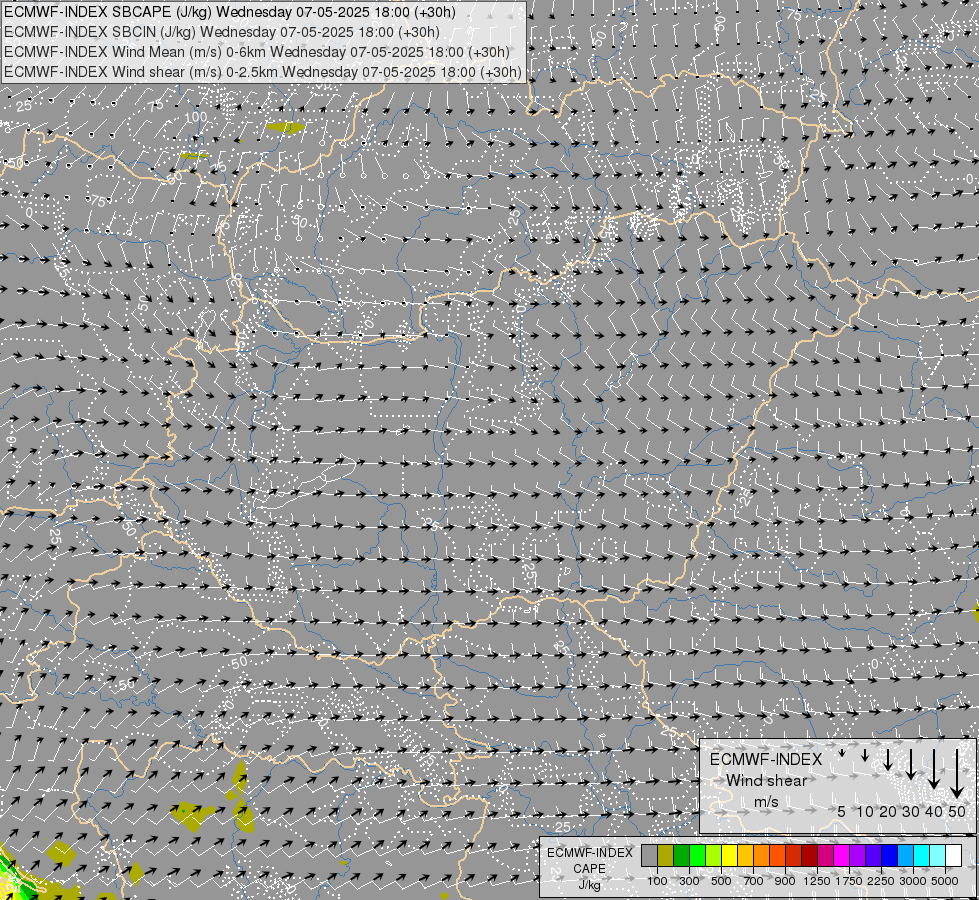979x900 pixels.
Task: Click the 2250 value on CAPE scale
Action: (x=881, y=881)
